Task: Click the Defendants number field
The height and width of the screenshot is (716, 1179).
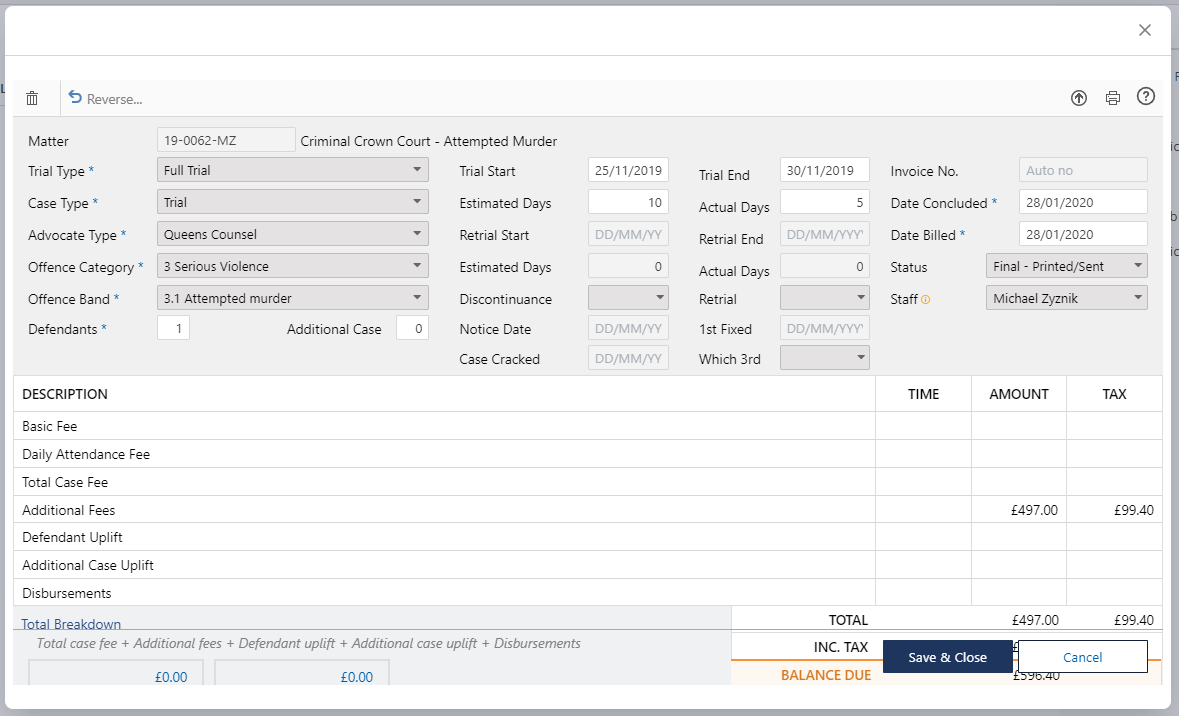Action: (x=173, y=328)
